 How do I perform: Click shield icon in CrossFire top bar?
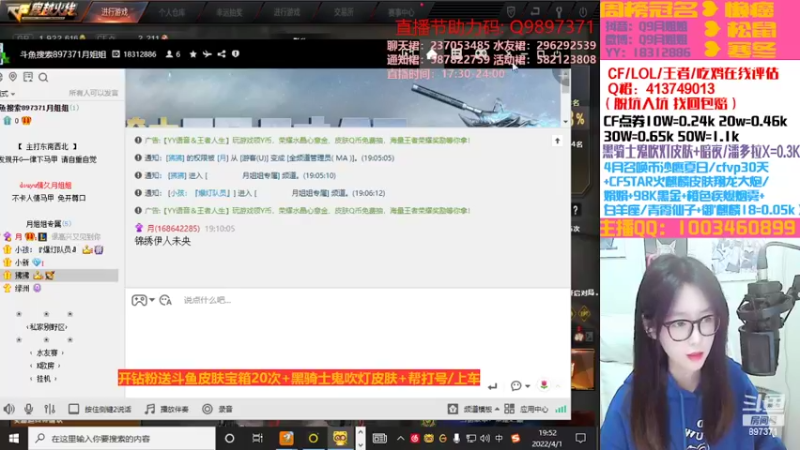(511, 11)
